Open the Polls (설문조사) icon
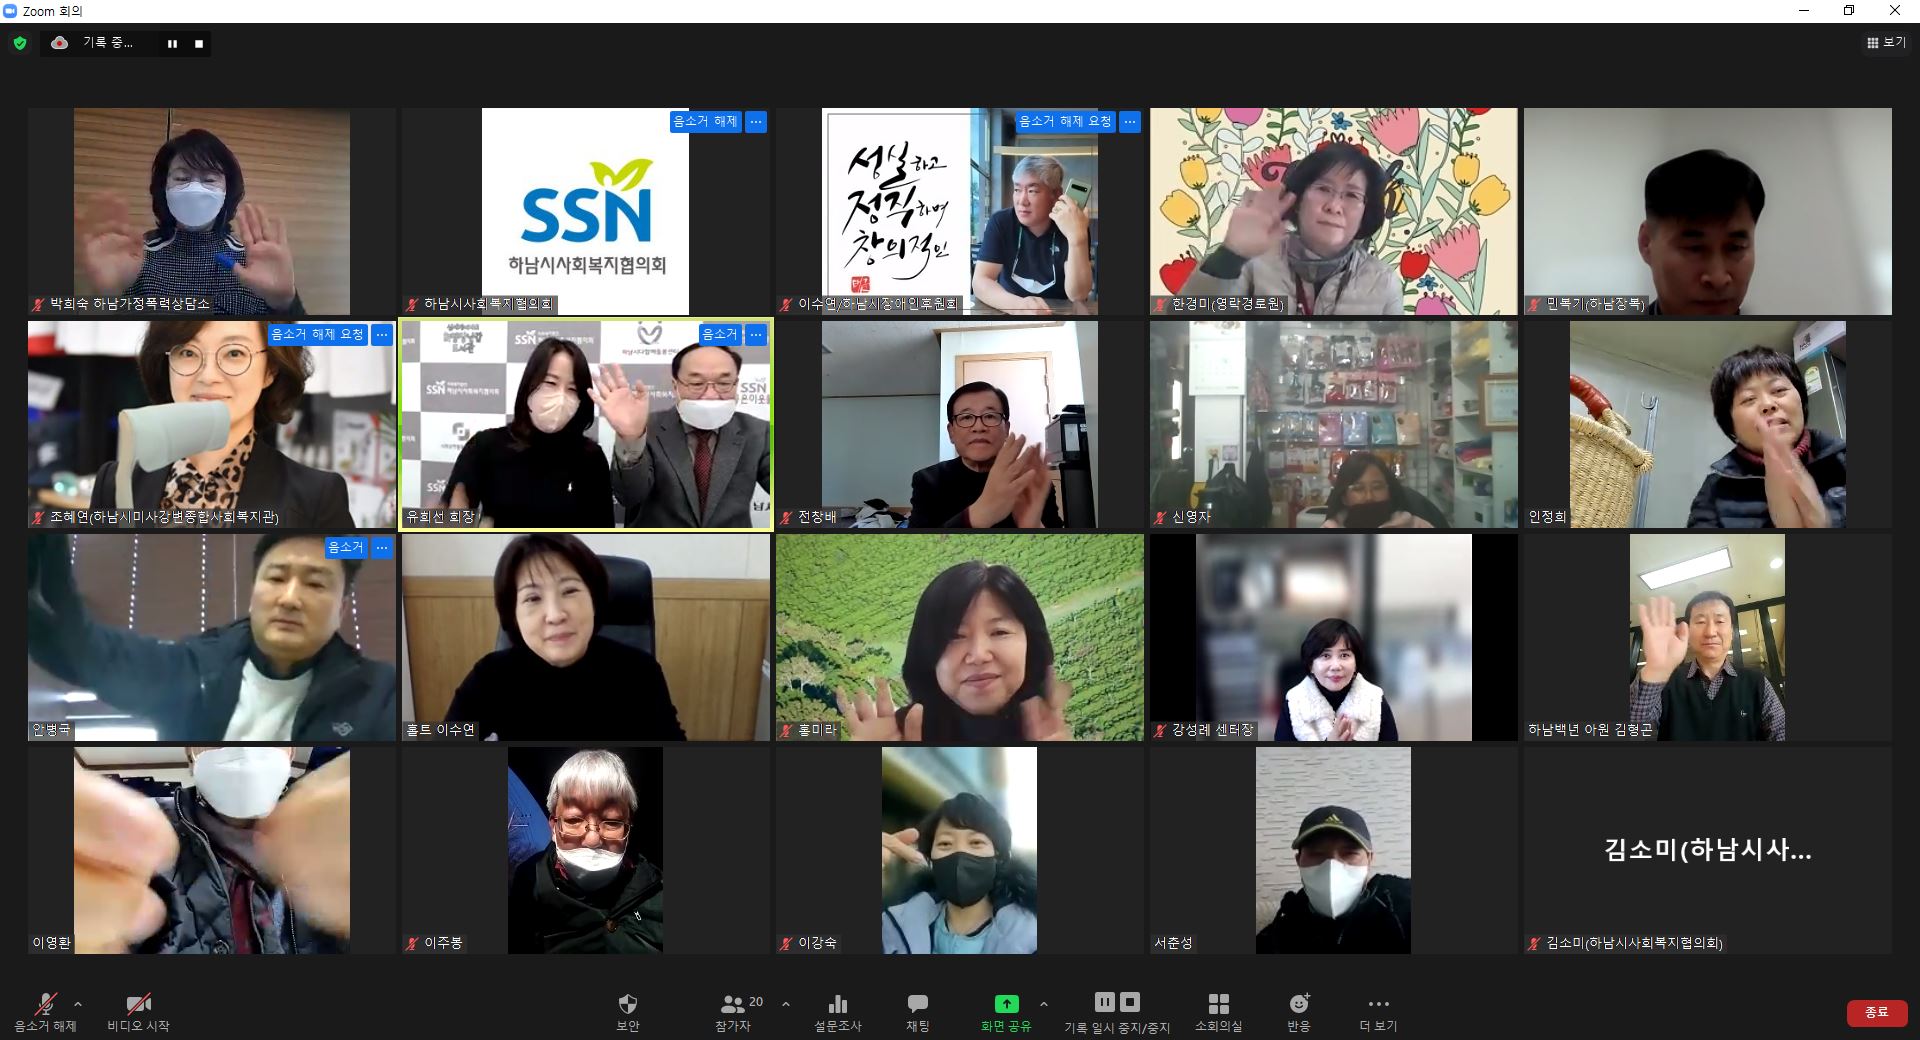This screenshot has width=1920, height=1040. (837, 1004)
